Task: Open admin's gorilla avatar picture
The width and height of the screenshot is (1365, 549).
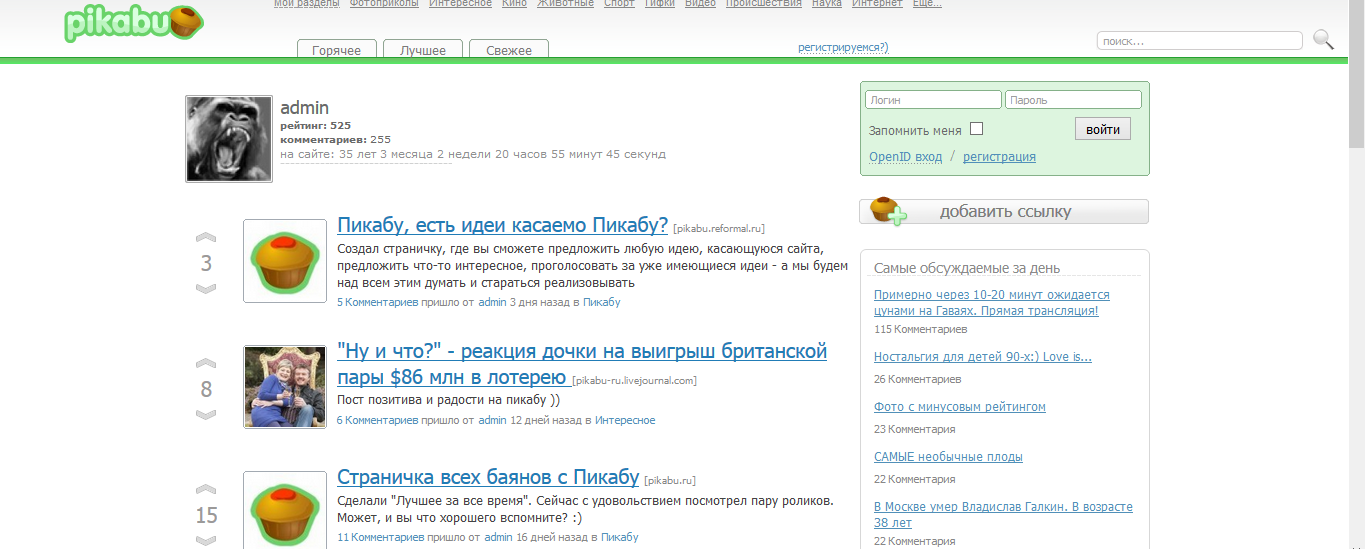Action: point(229,139)
